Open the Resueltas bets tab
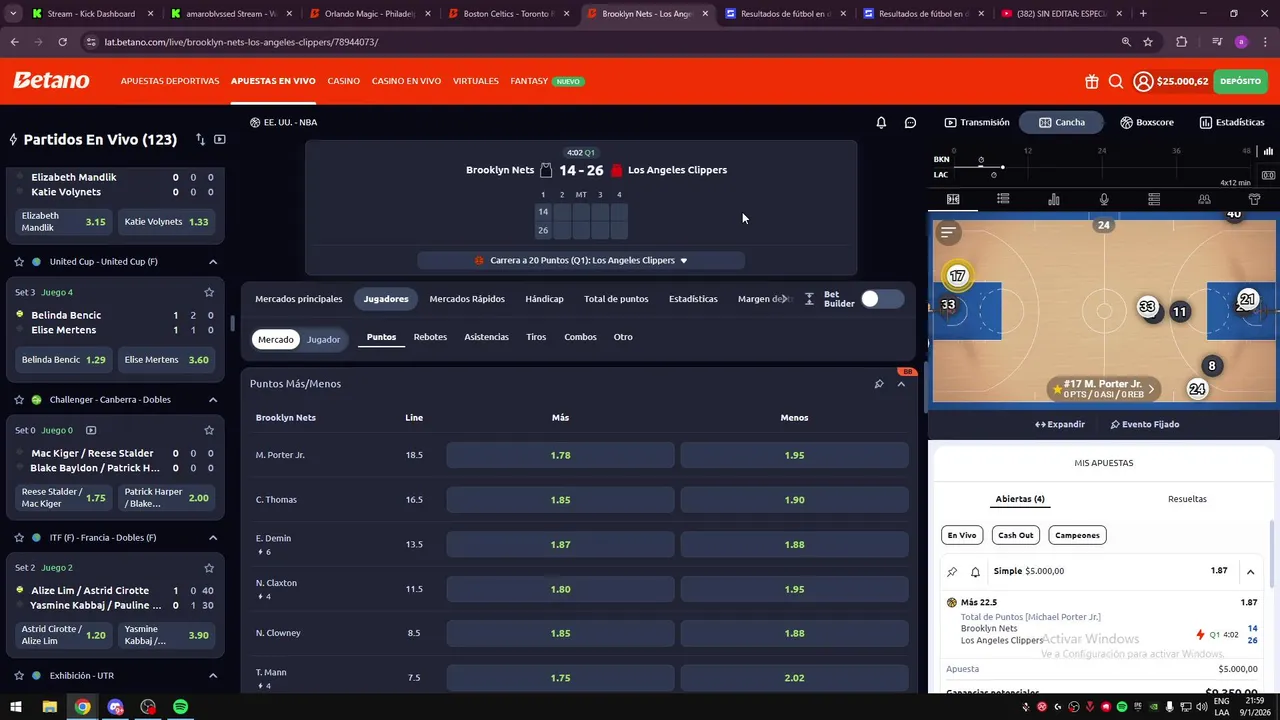 click(x=1187, y=499)
